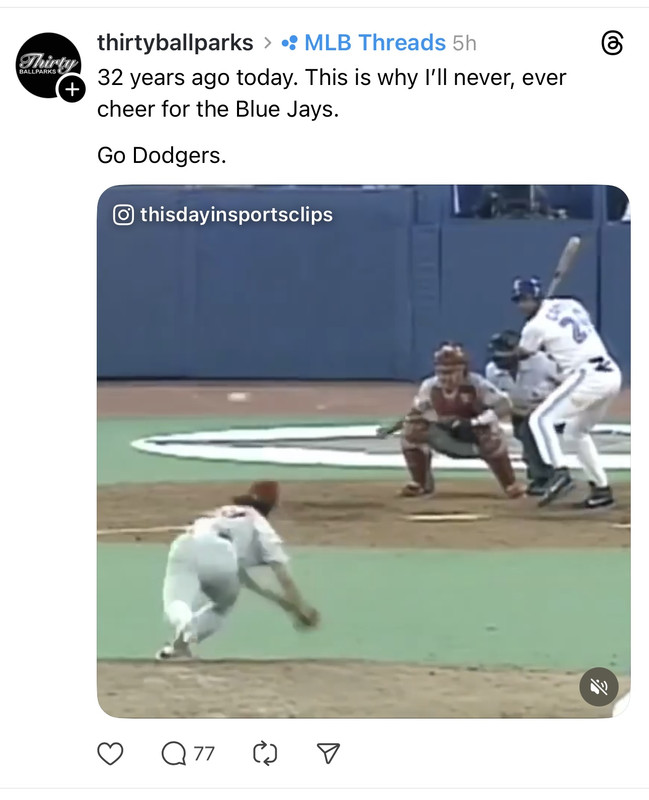Open the baseball video clip
Image resolution: width=649 pixels, height=800 pixels.
[x=363, y=451]
